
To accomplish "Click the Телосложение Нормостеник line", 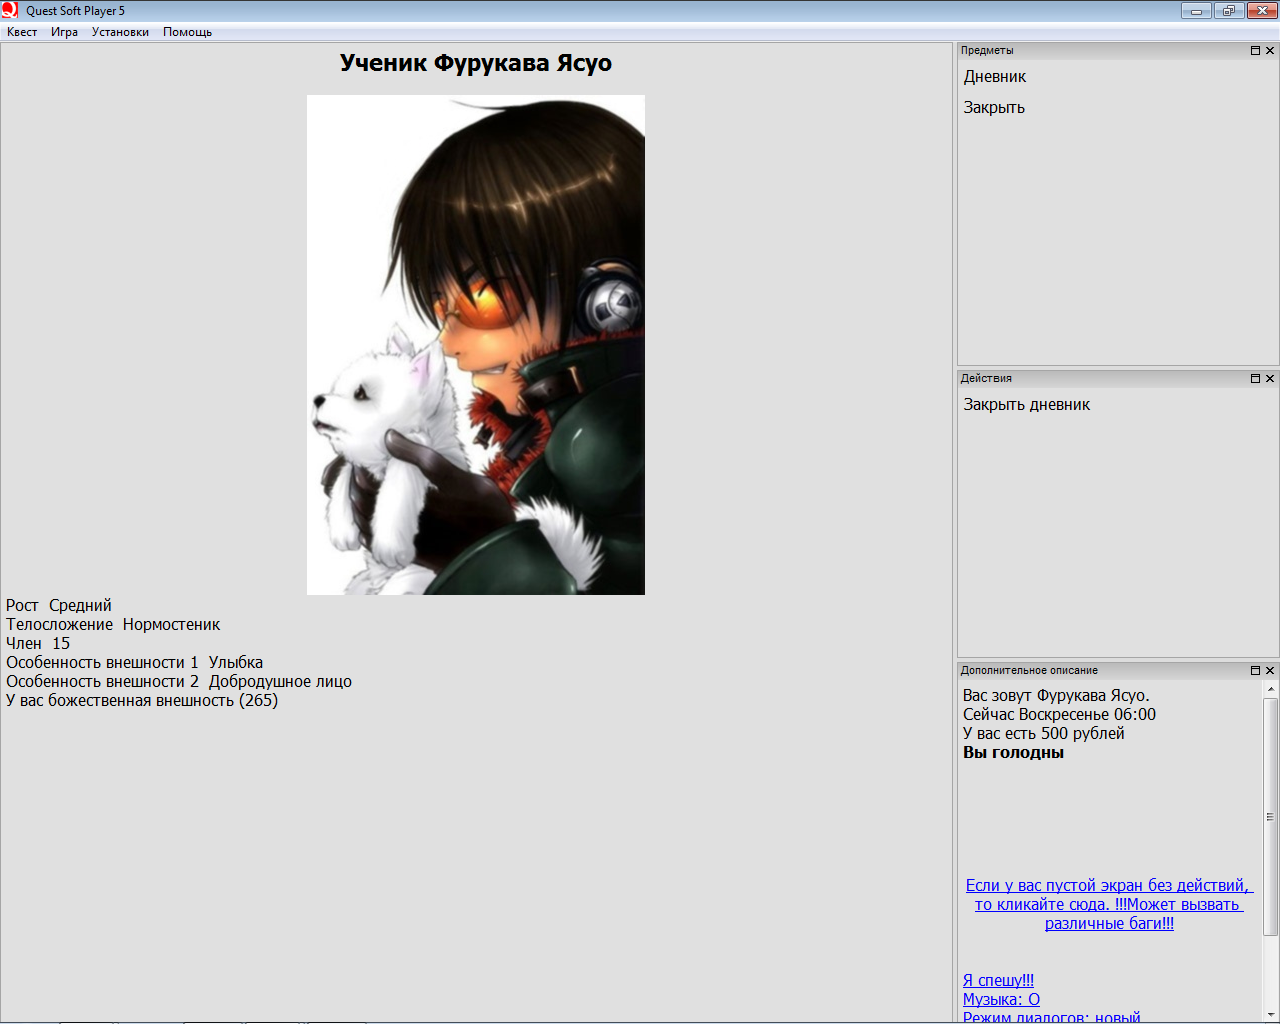I will click(x=113, y=624).
